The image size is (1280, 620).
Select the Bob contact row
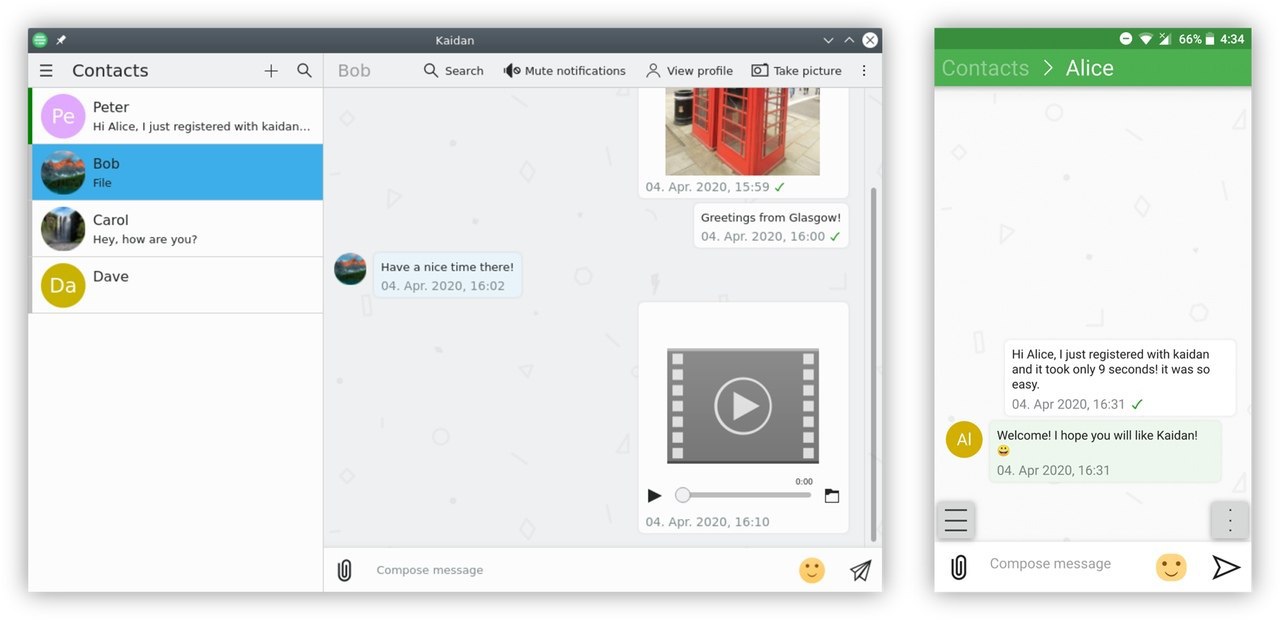(x=176, y=172)
